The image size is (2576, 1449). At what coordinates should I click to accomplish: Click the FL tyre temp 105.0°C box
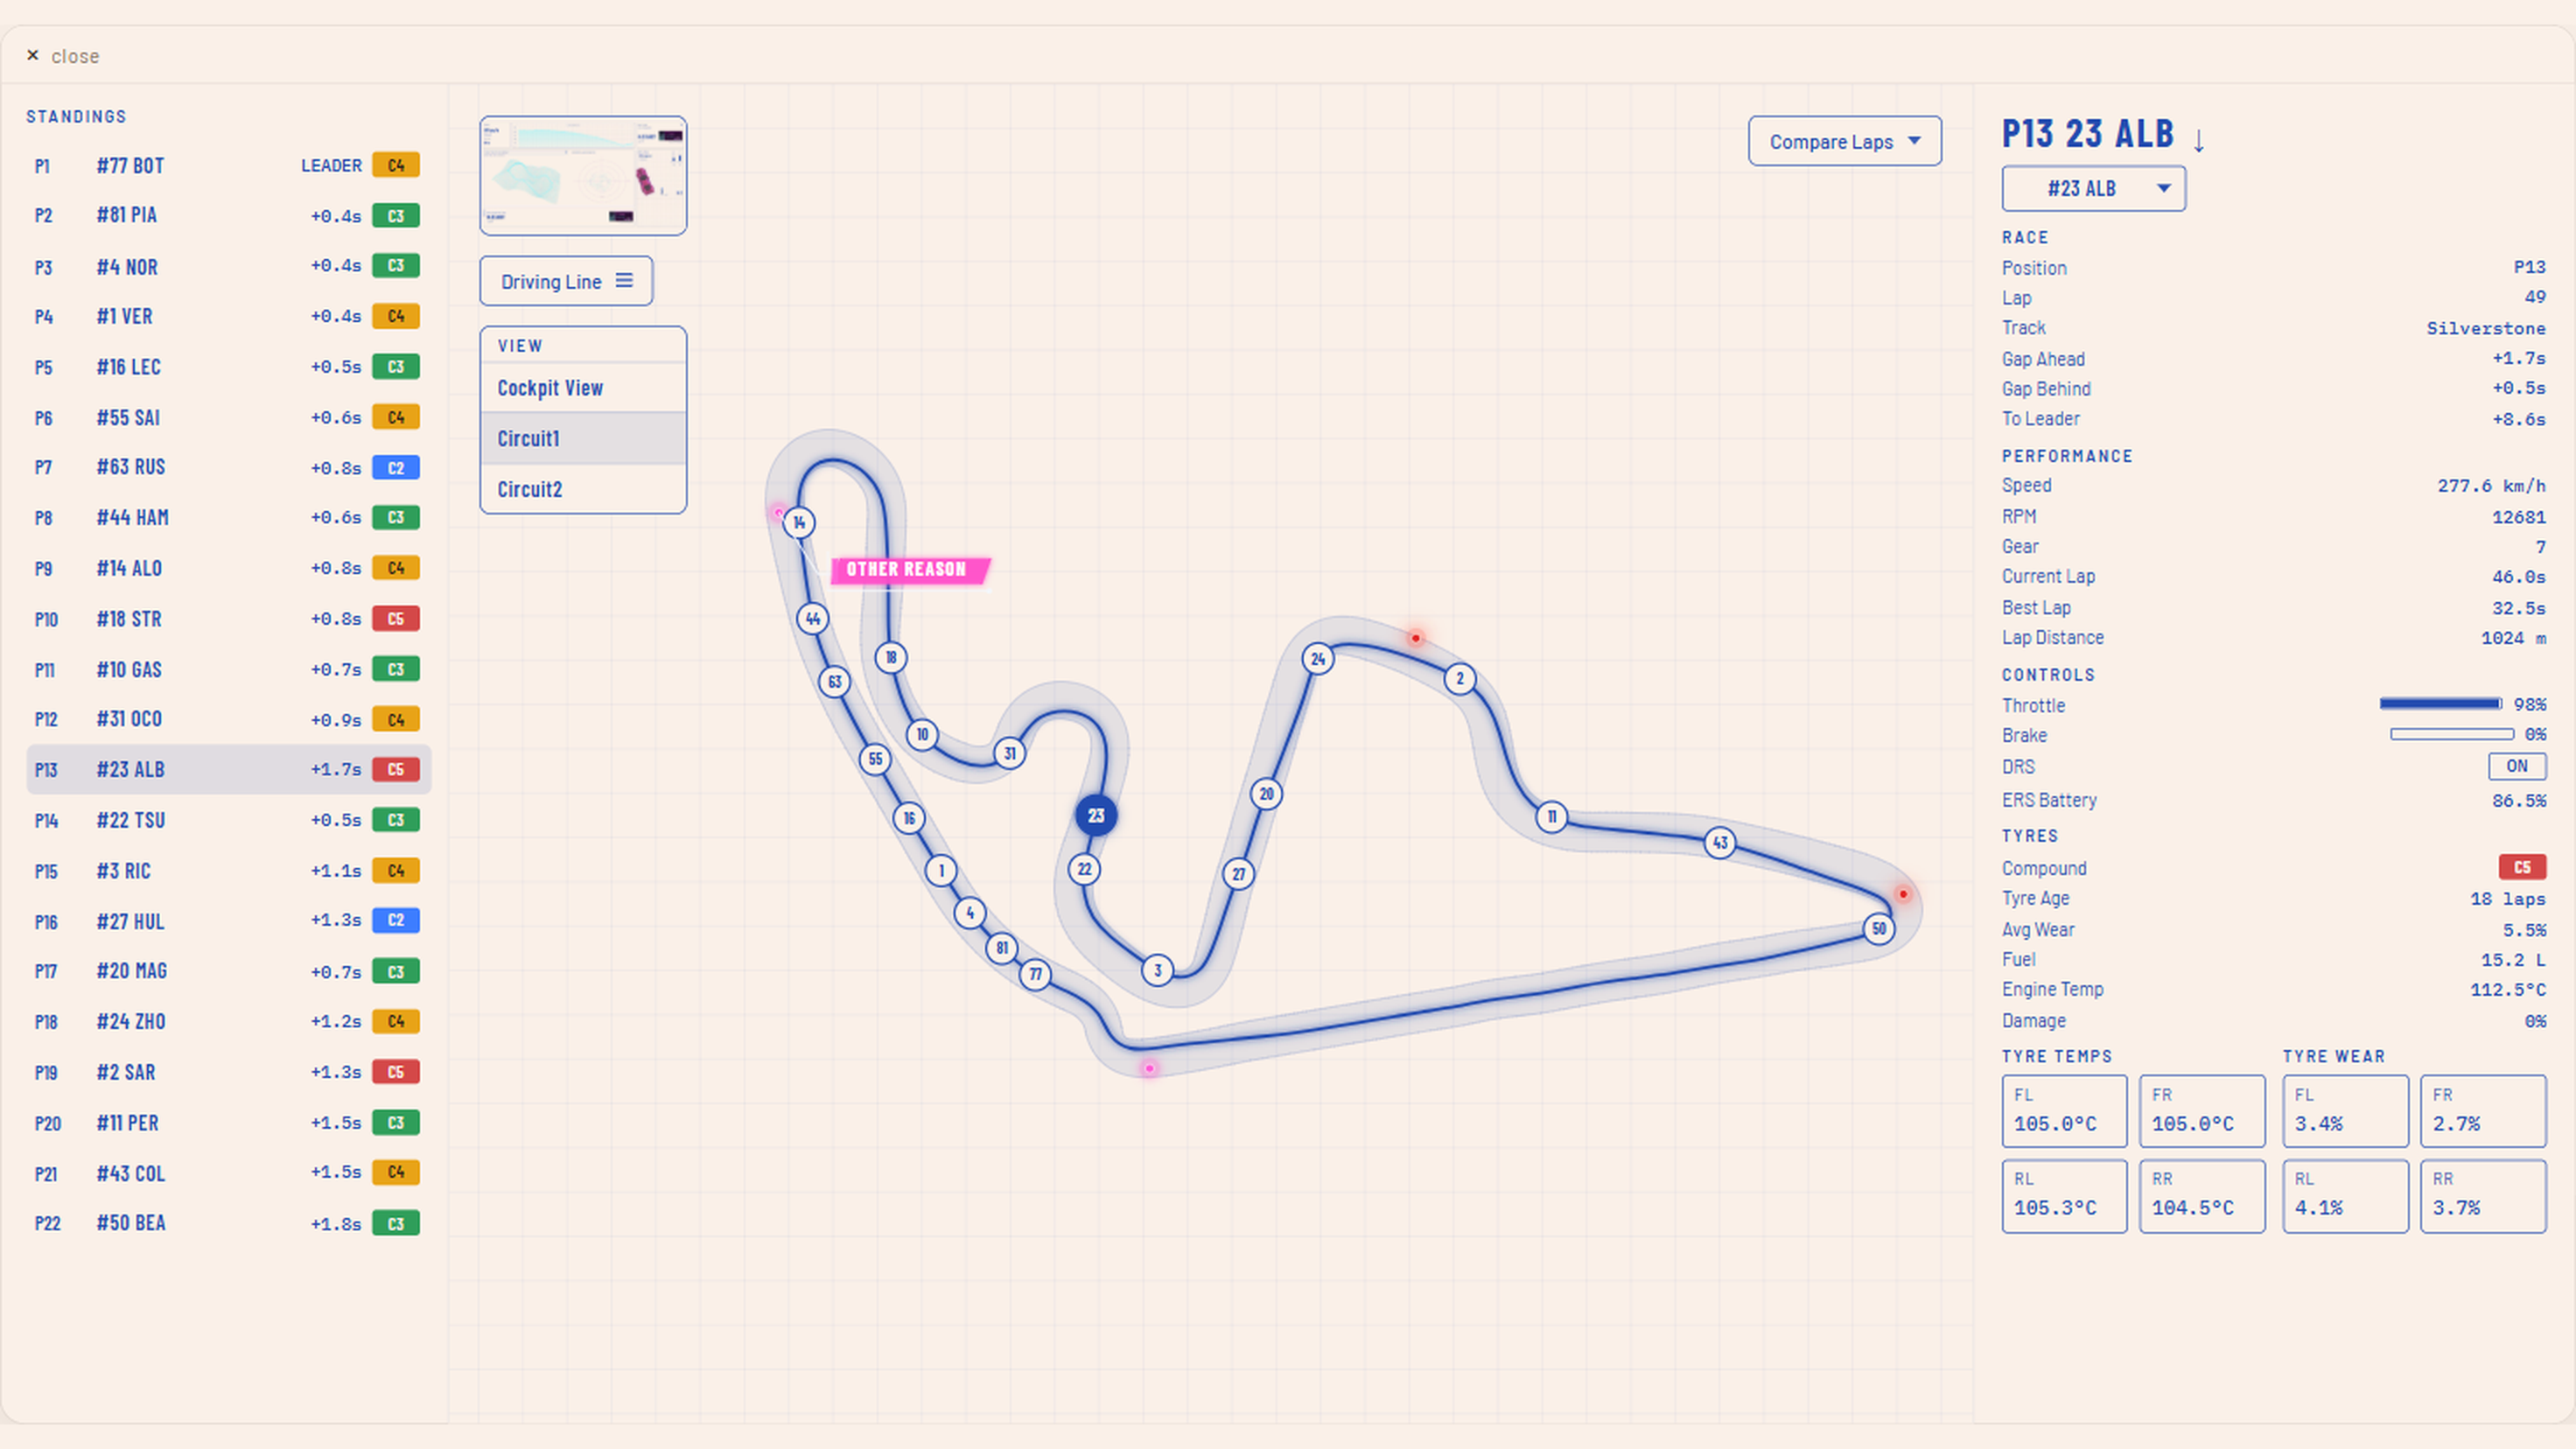[x=2064, y=1111]
